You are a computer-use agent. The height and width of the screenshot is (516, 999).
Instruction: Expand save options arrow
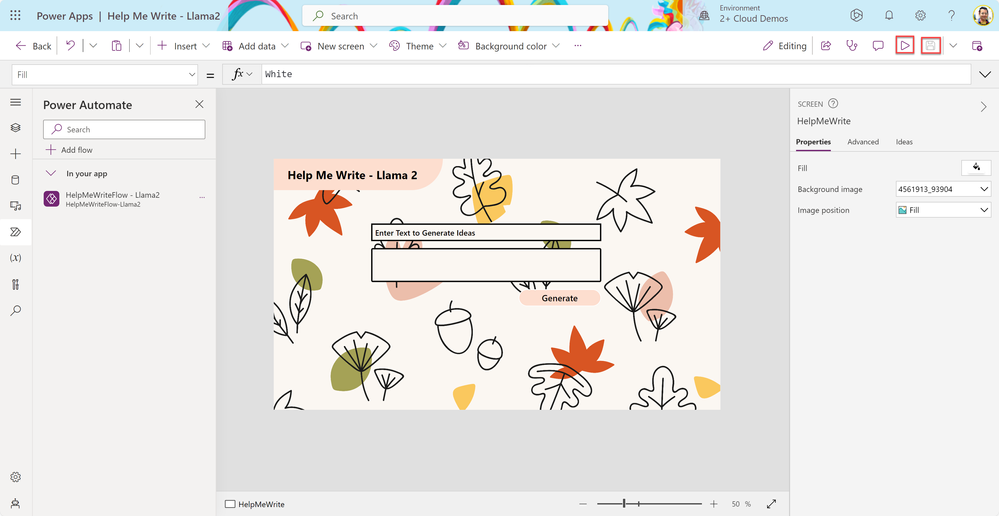(x=953, y=46)
